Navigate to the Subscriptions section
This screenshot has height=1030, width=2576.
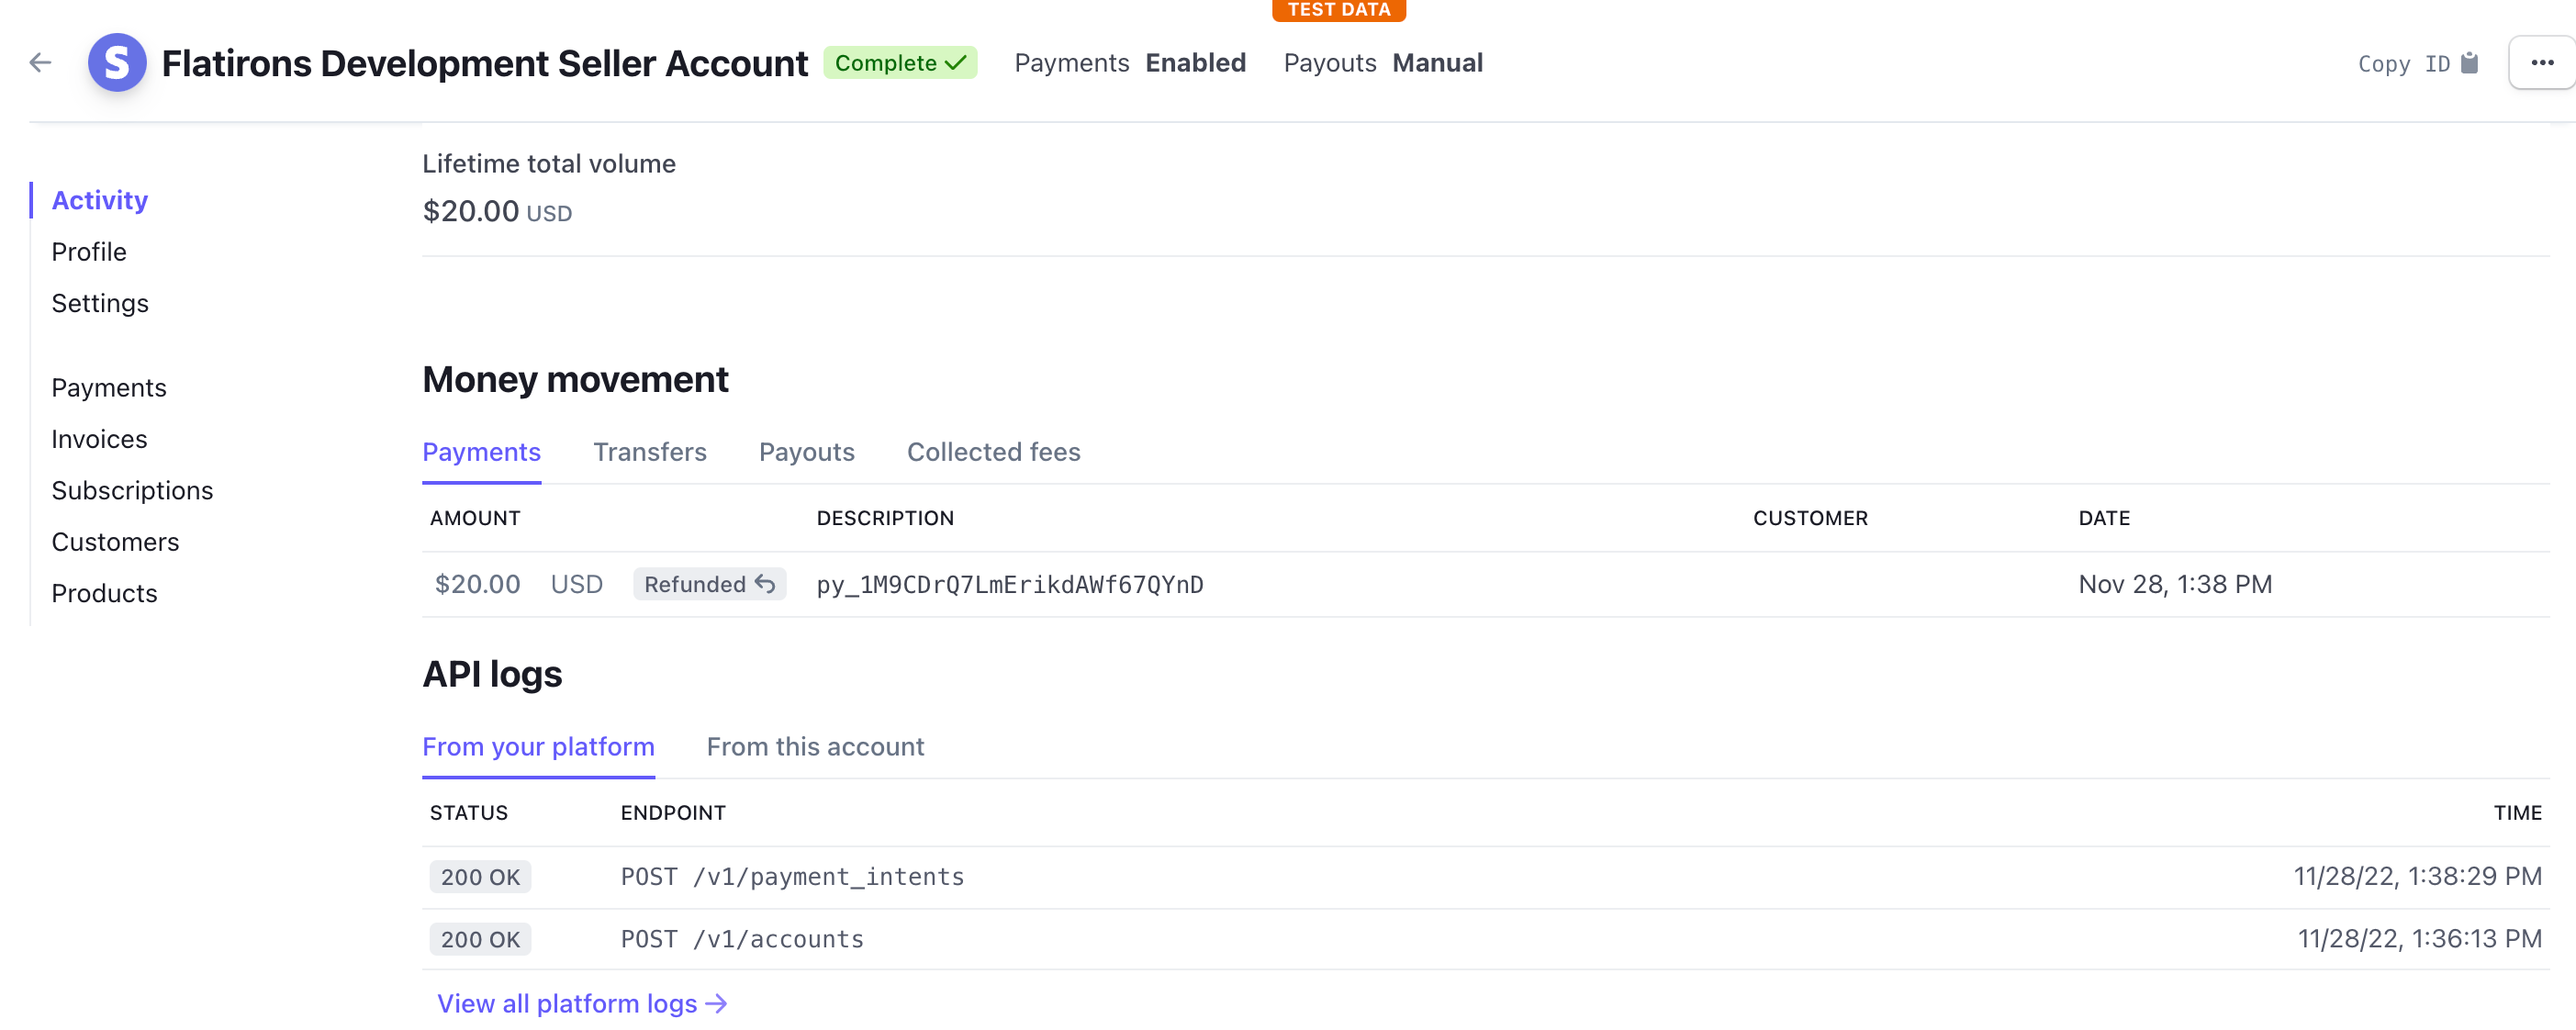(131, 487)
